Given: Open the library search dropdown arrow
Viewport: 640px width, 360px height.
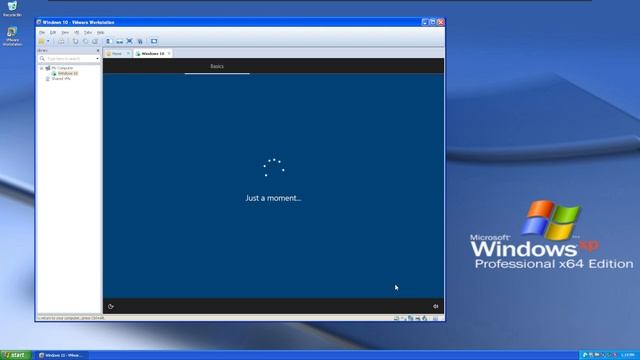Looking at the screenshot, I should [x=98, y=59].
